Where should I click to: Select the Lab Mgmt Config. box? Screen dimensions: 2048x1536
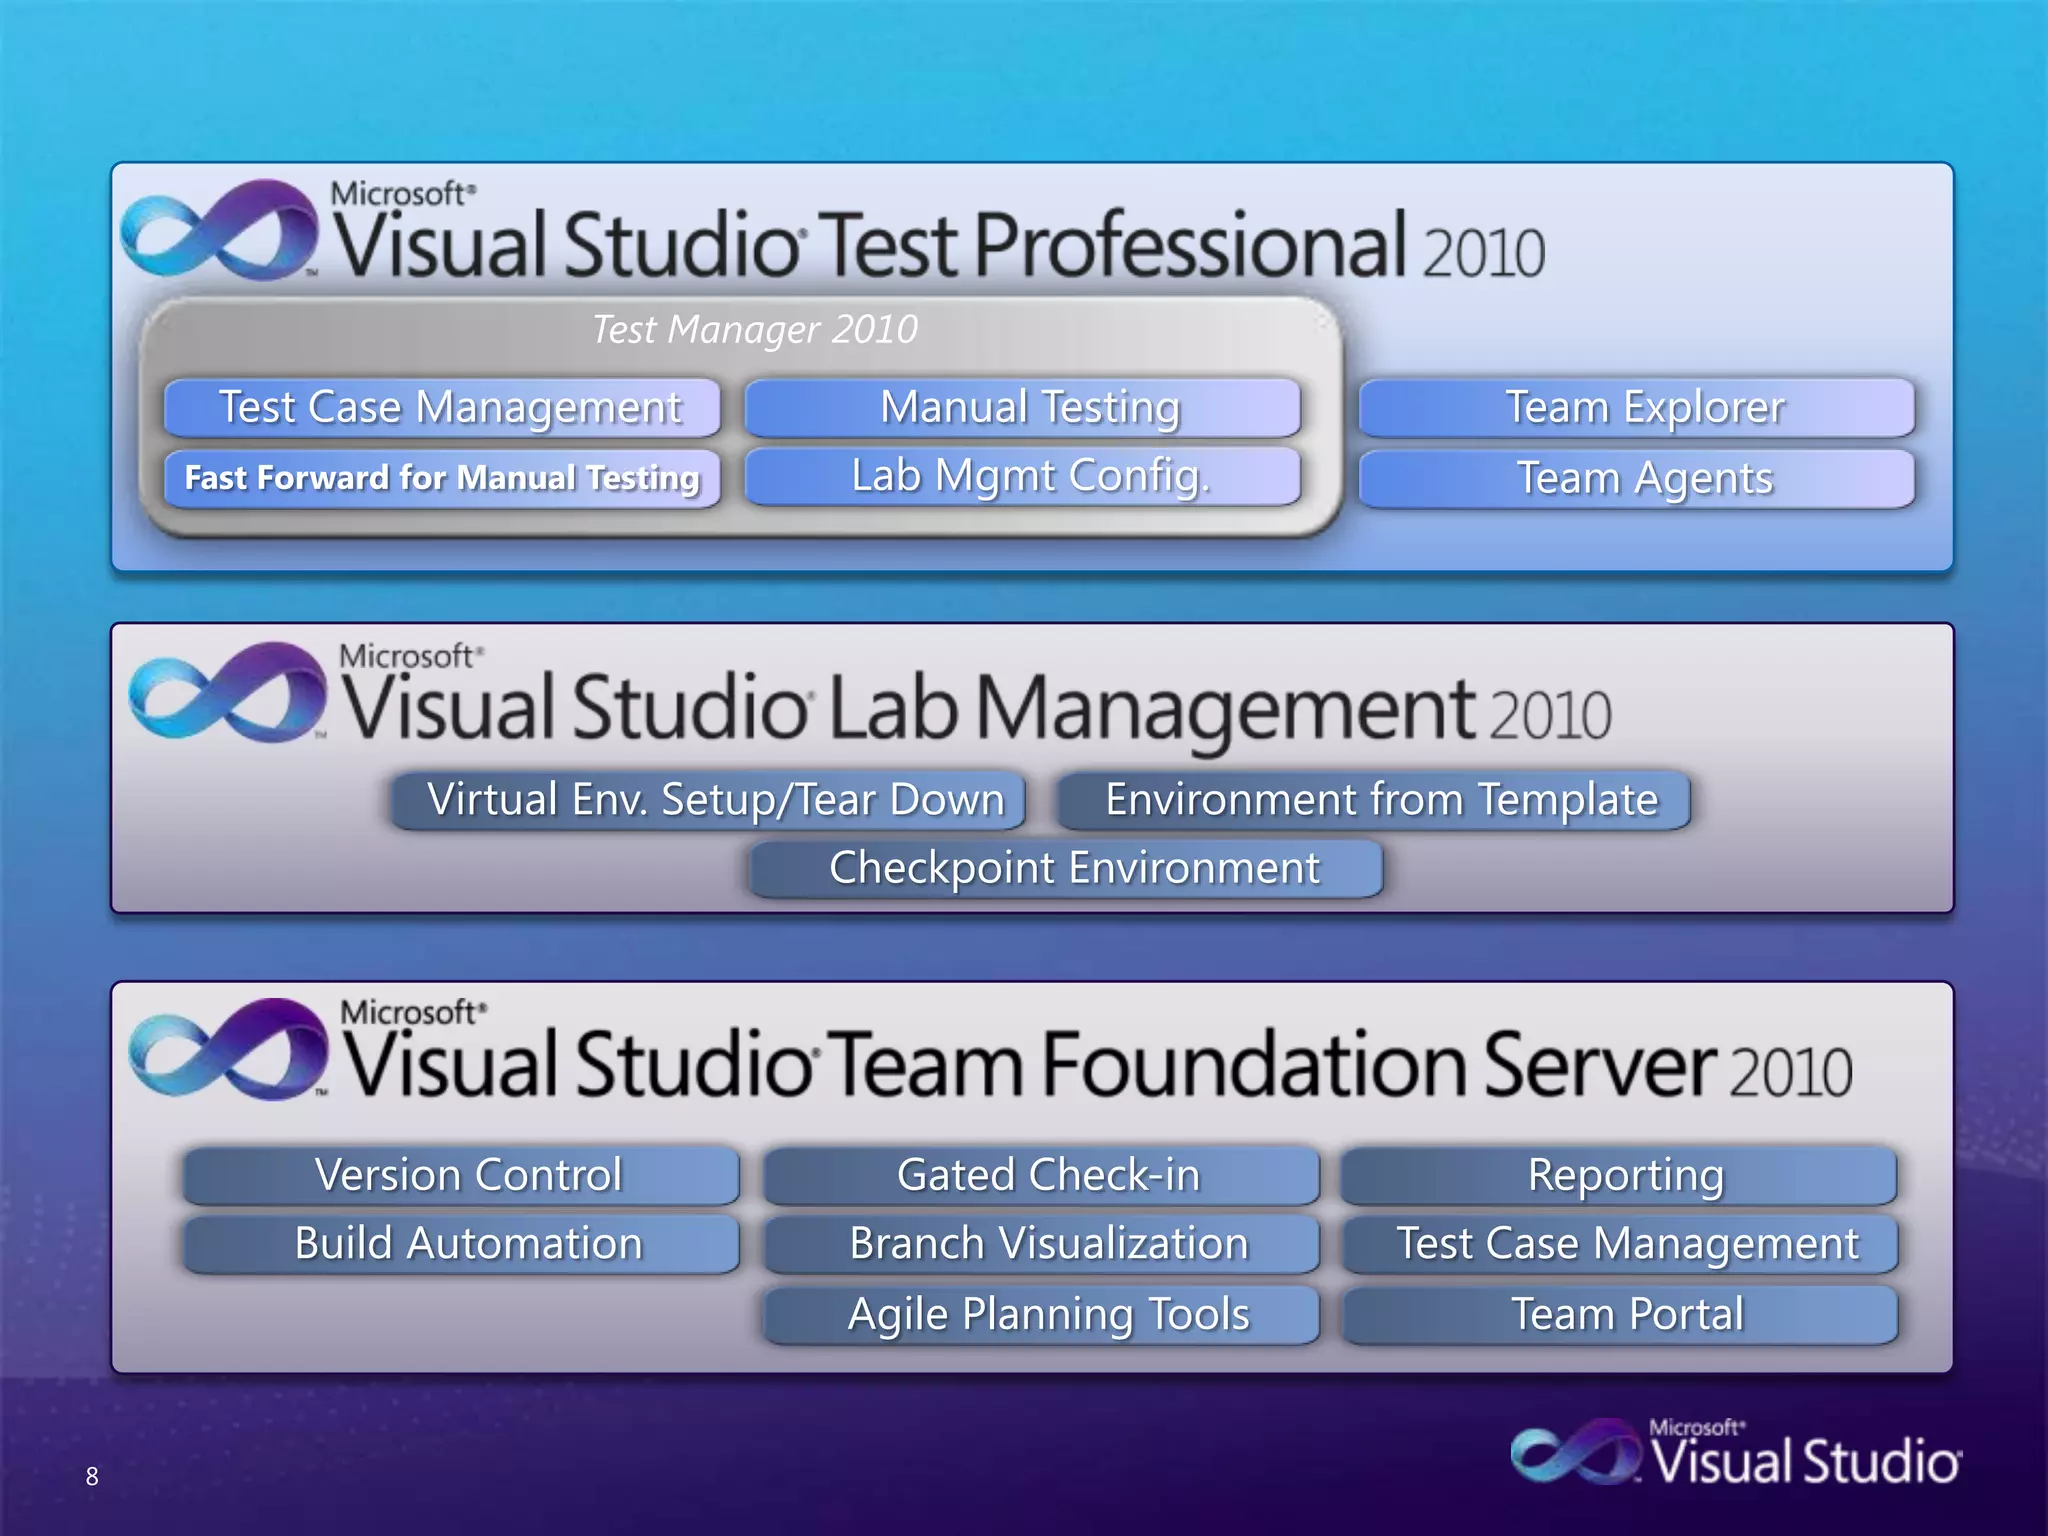click(x=1023, y=476)
